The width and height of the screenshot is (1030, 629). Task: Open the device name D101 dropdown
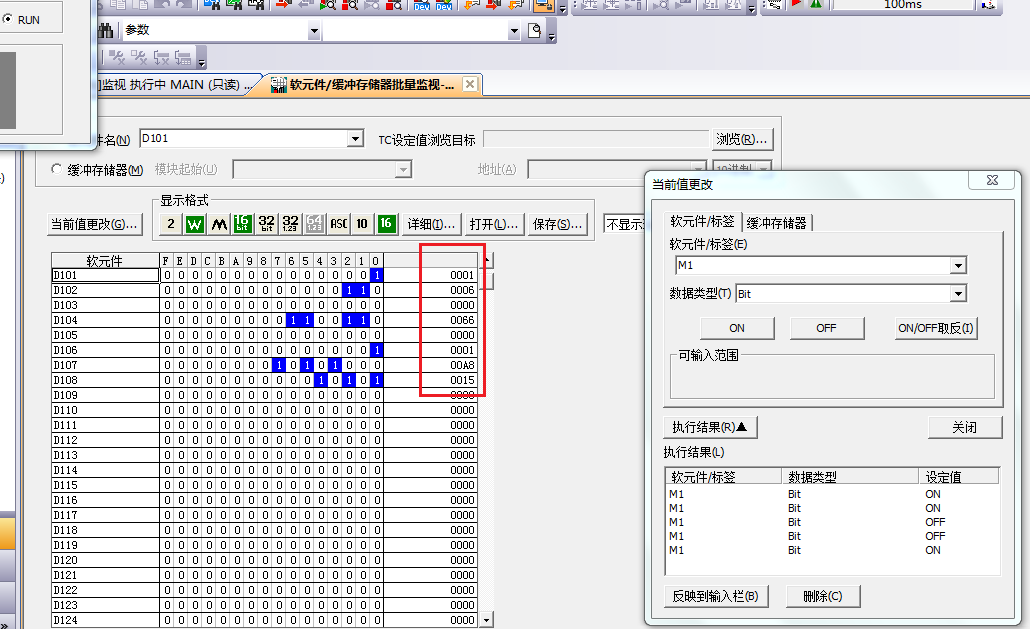click(354, 139)
